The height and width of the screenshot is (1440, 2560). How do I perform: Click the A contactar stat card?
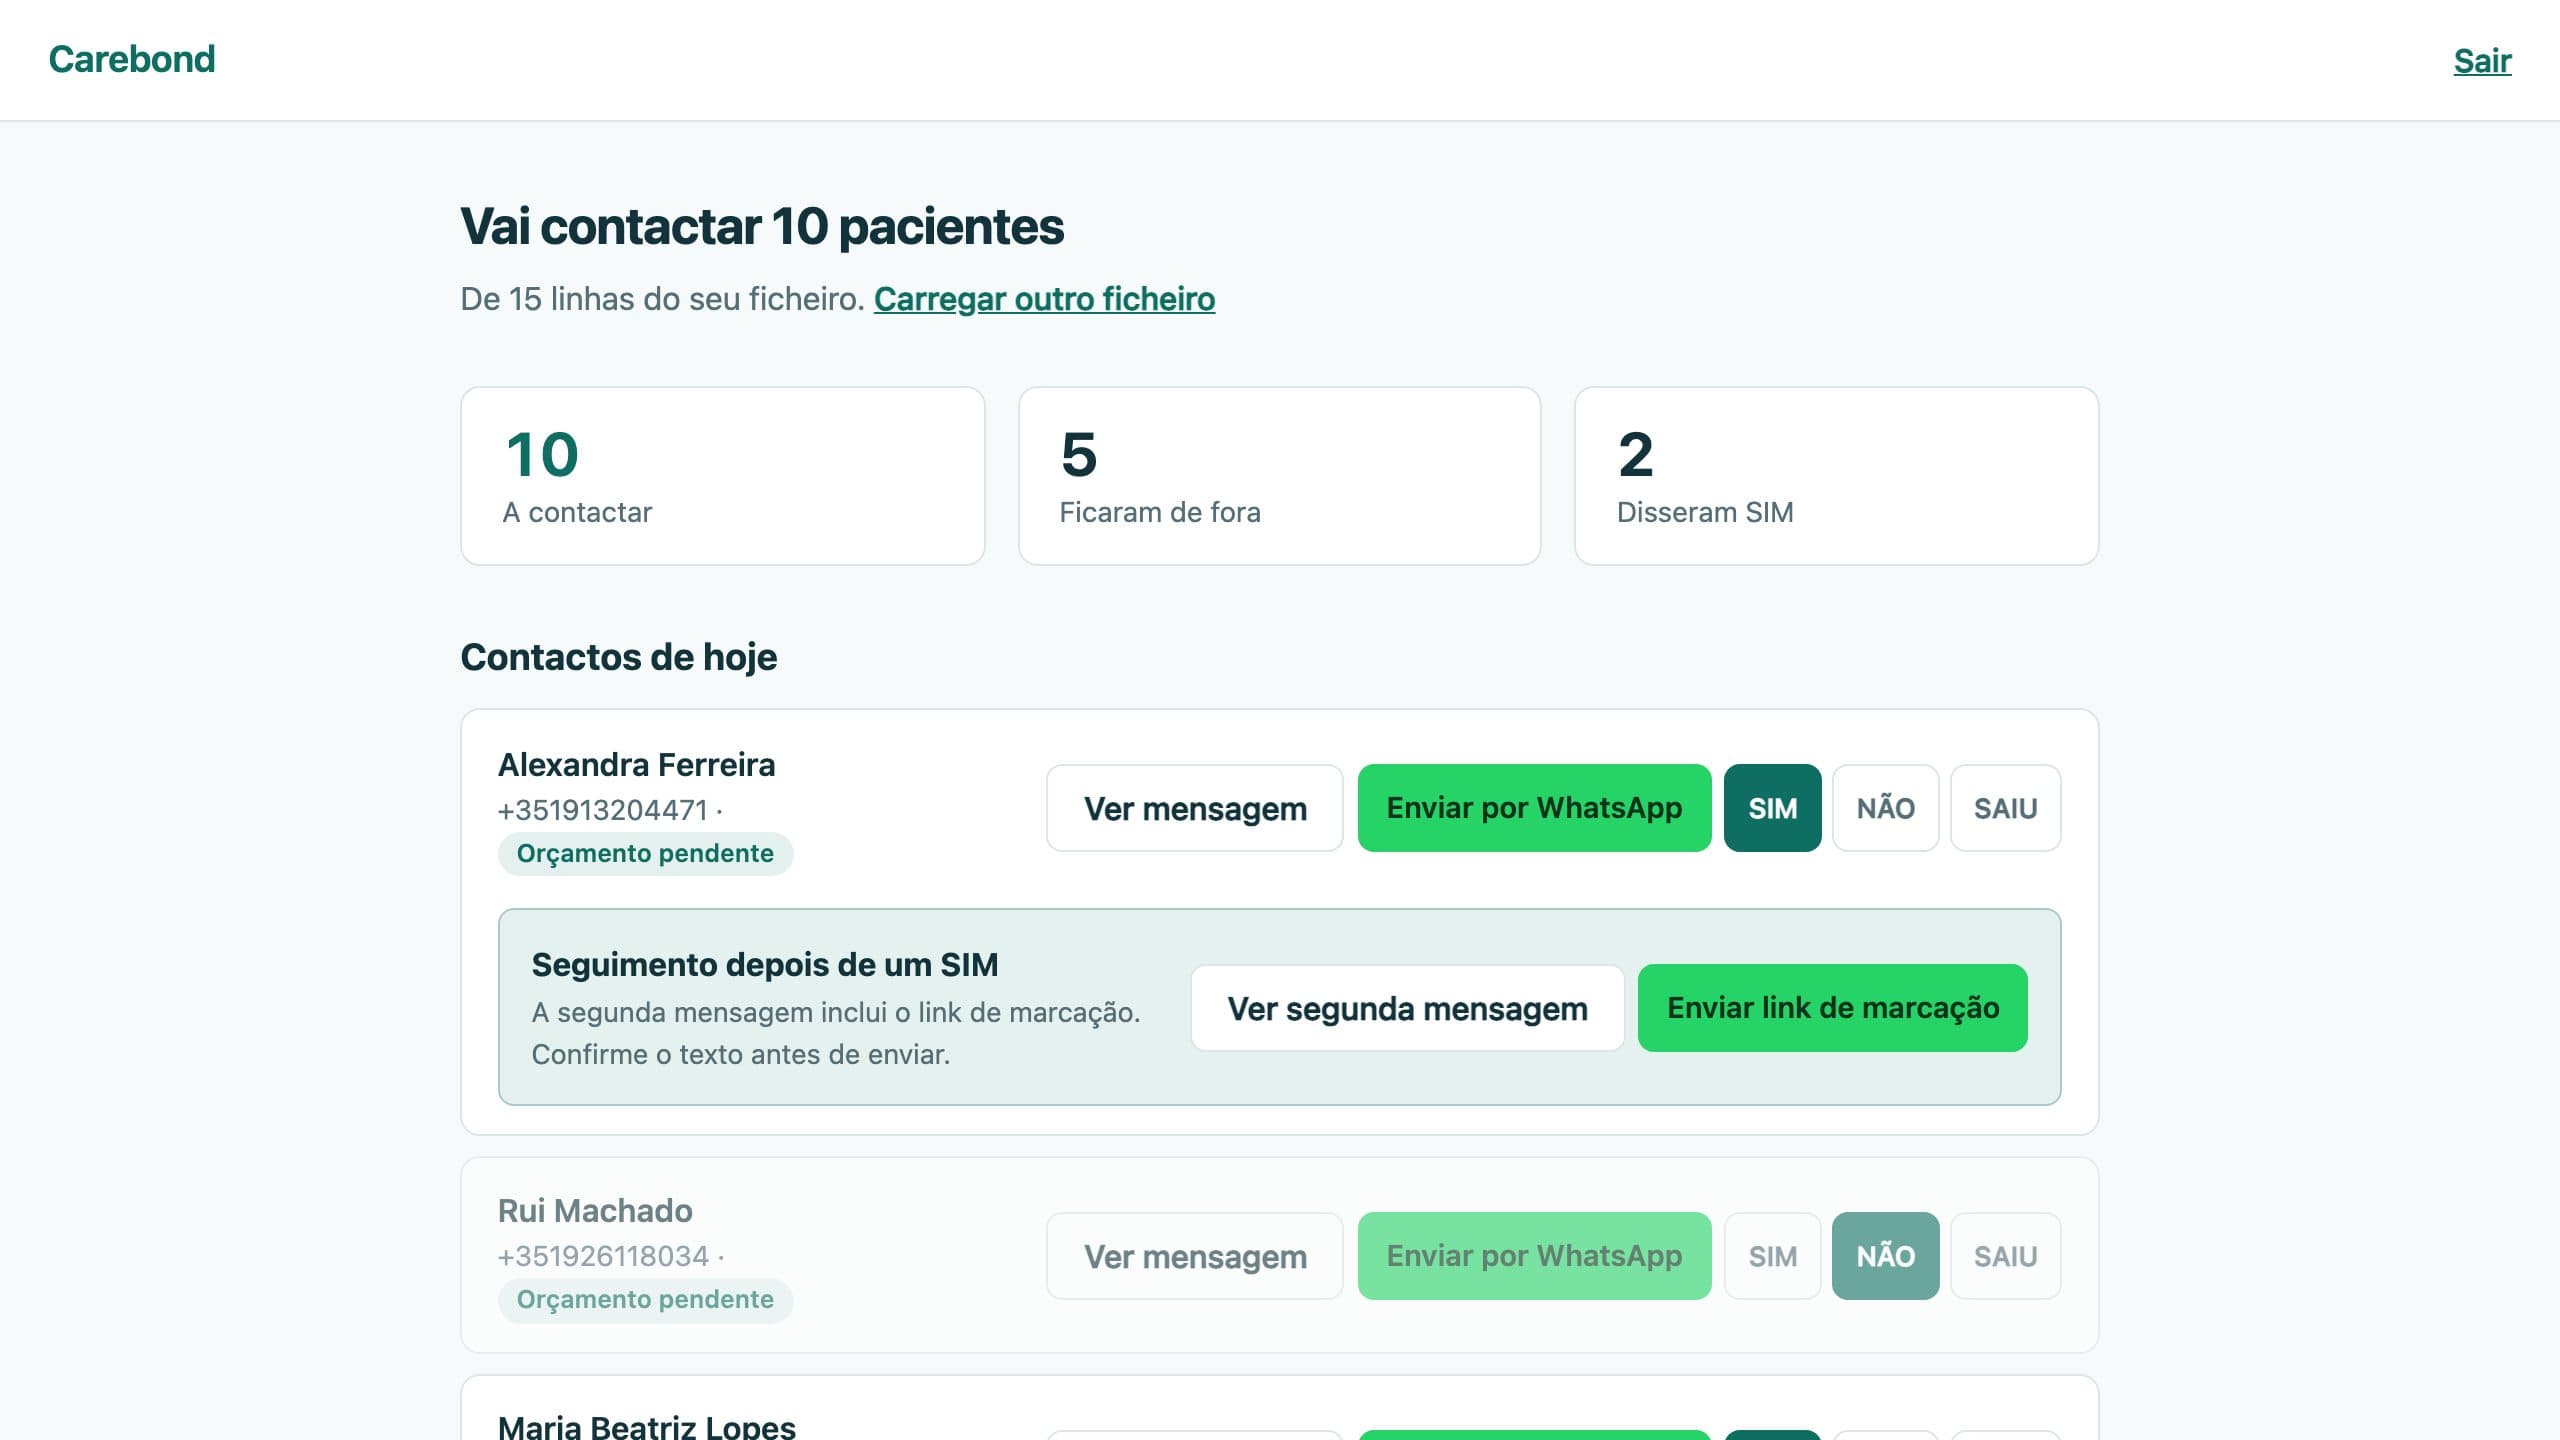[722, 476]
